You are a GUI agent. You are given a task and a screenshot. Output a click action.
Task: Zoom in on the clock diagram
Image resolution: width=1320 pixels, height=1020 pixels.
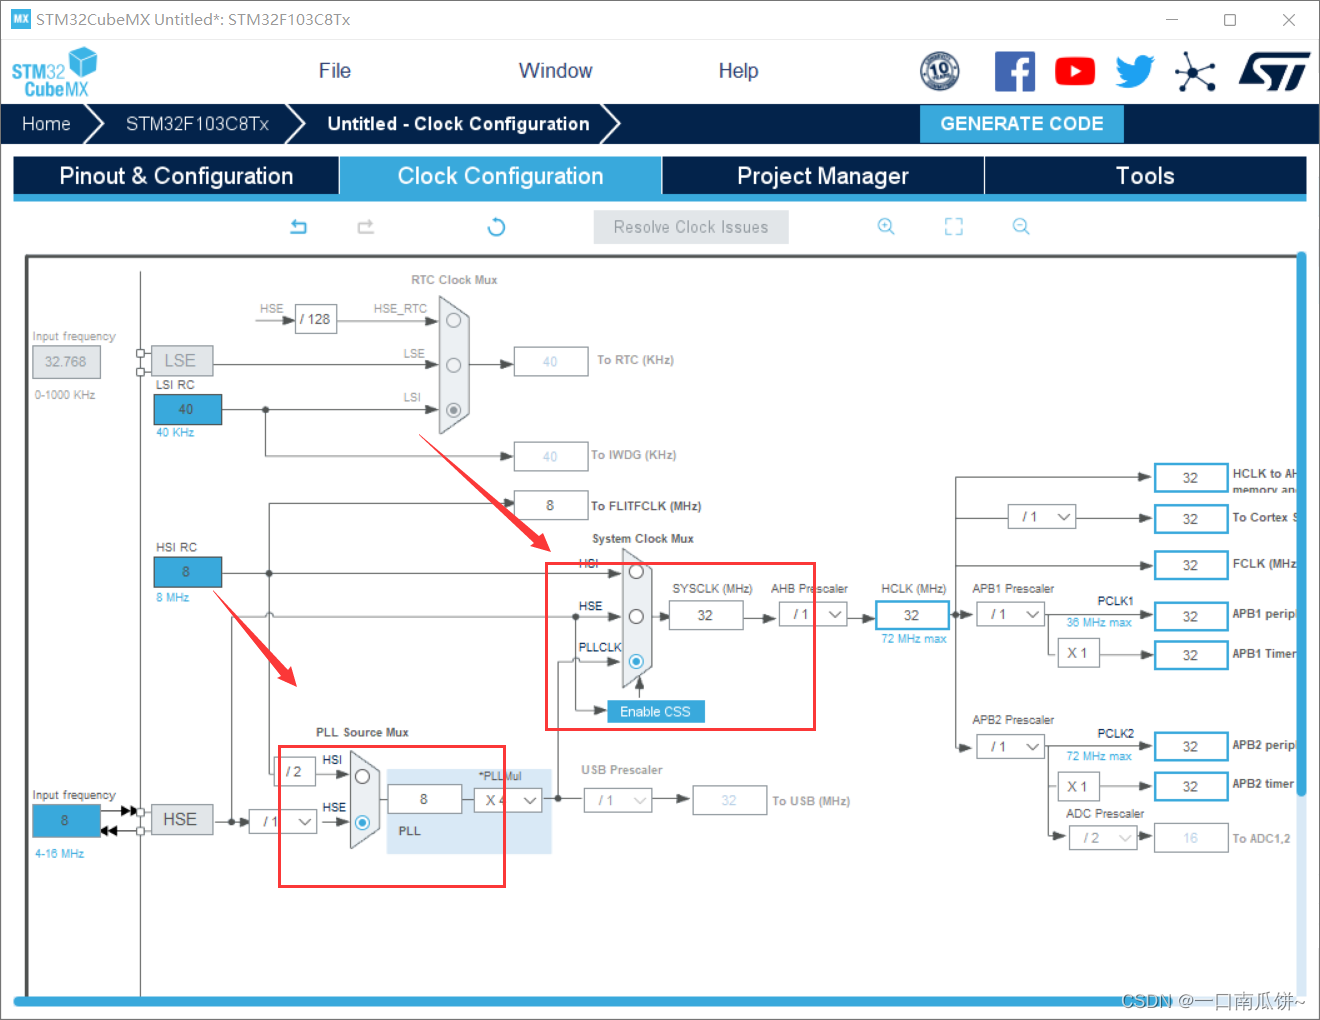point(886,227)
